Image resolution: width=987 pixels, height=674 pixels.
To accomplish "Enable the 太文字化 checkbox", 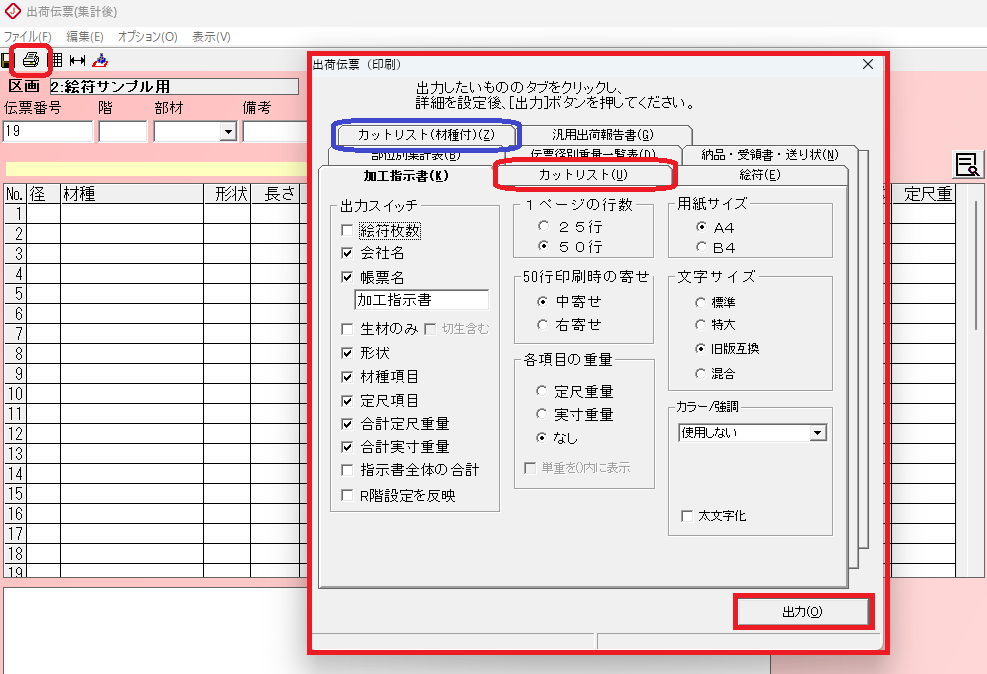I will [686, 516].
